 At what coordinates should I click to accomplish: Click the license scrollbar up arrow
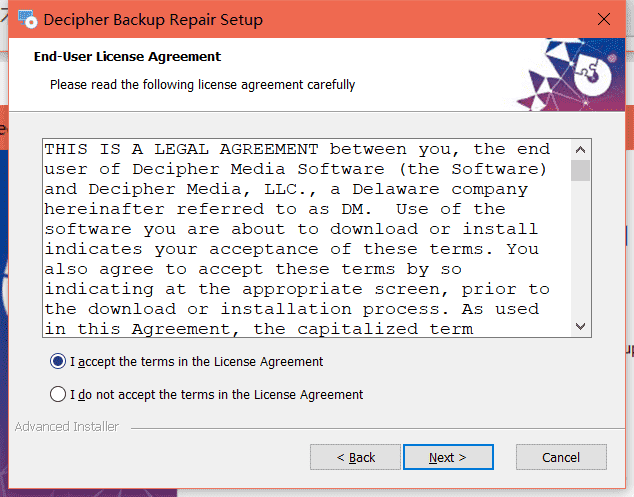pos(580,150)
